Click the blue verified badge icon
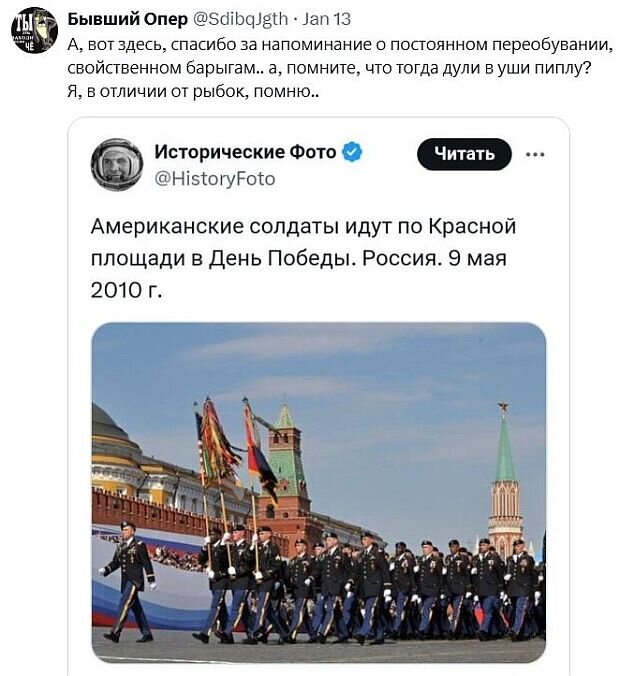The image size is (620, 676). tap(352, 152)
